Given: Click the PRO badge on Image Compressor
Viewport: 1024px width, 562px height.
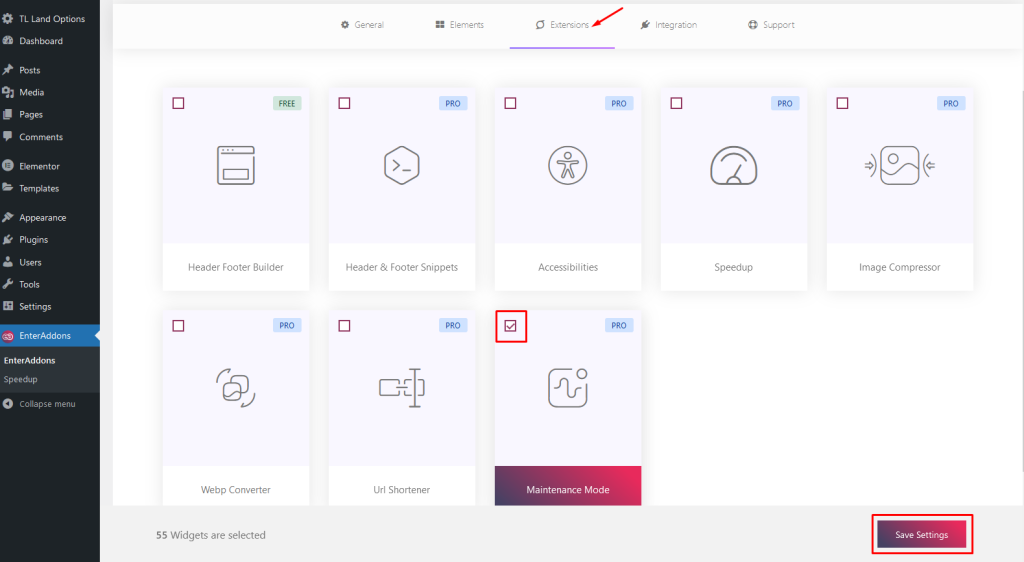Looking at the screenshot, I should (951, 103).
